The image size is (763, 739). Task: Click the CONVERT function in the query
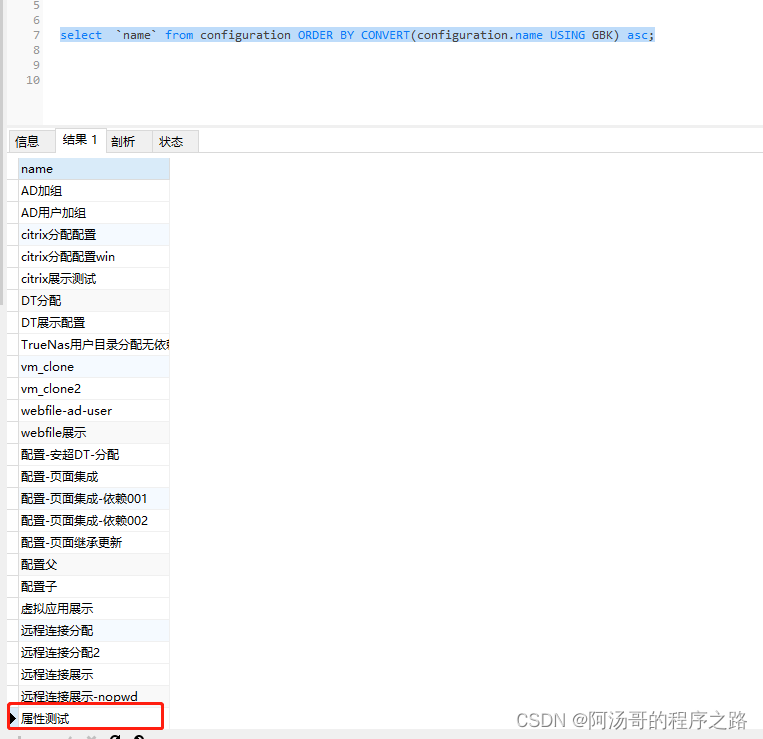click(385, 35)
